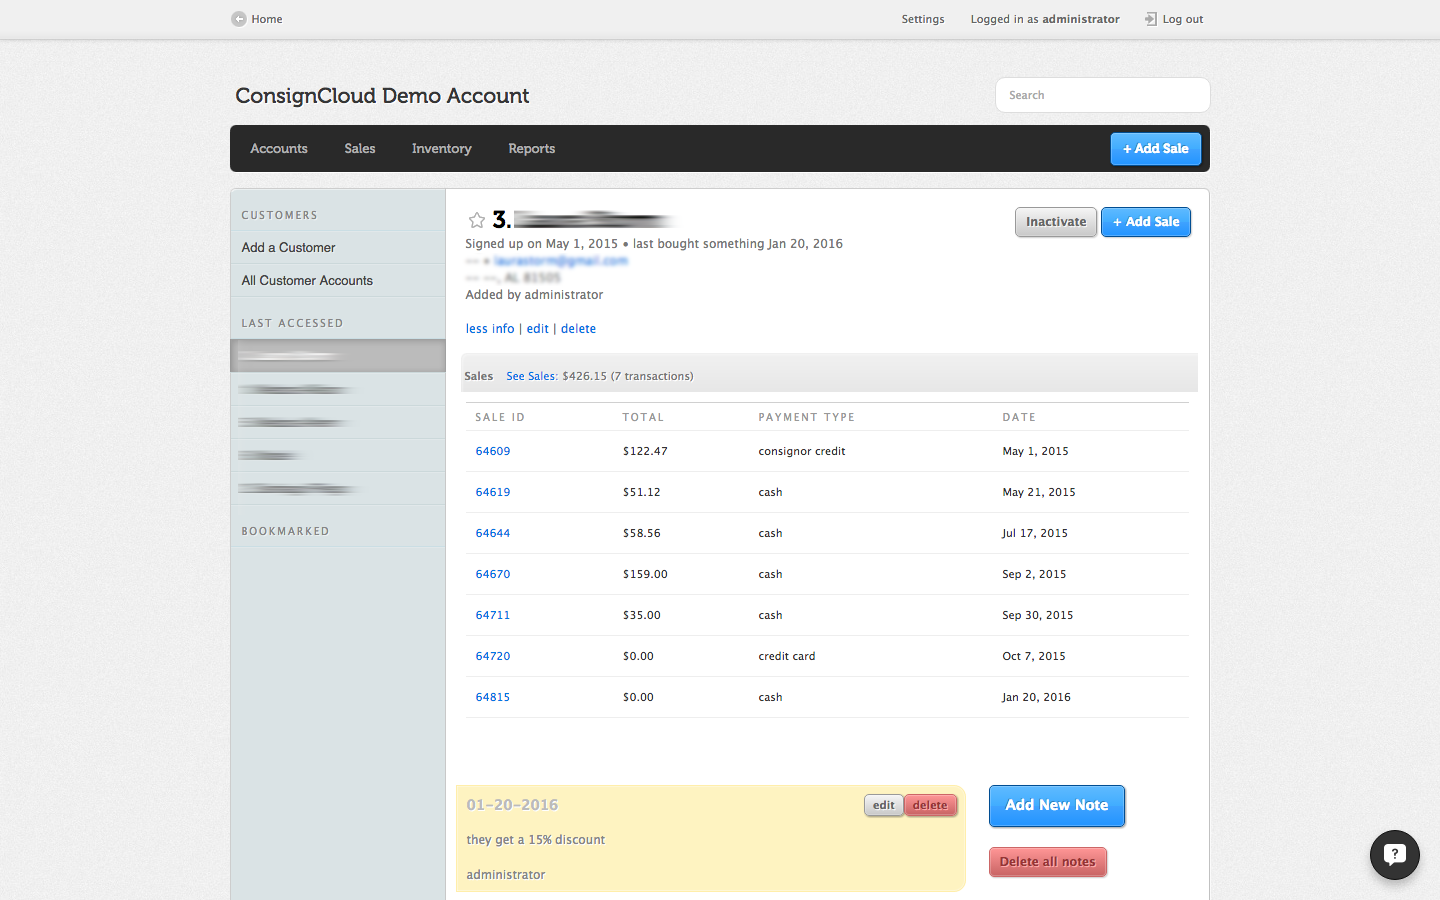Select Add a Customer in sidebar
The height and width of the screenshot is (900, 1440).
(288, 248)
